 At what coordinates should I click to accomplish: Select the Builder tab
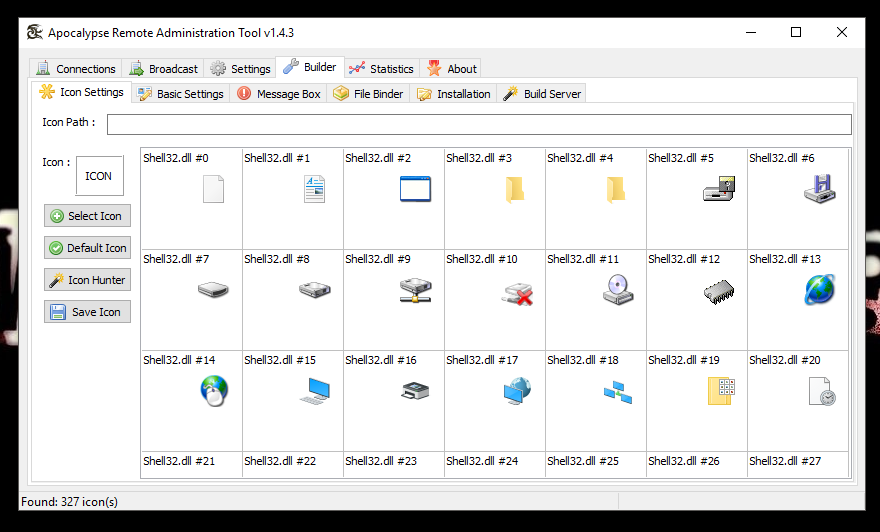pyautogui.click(x=310, y=67)
